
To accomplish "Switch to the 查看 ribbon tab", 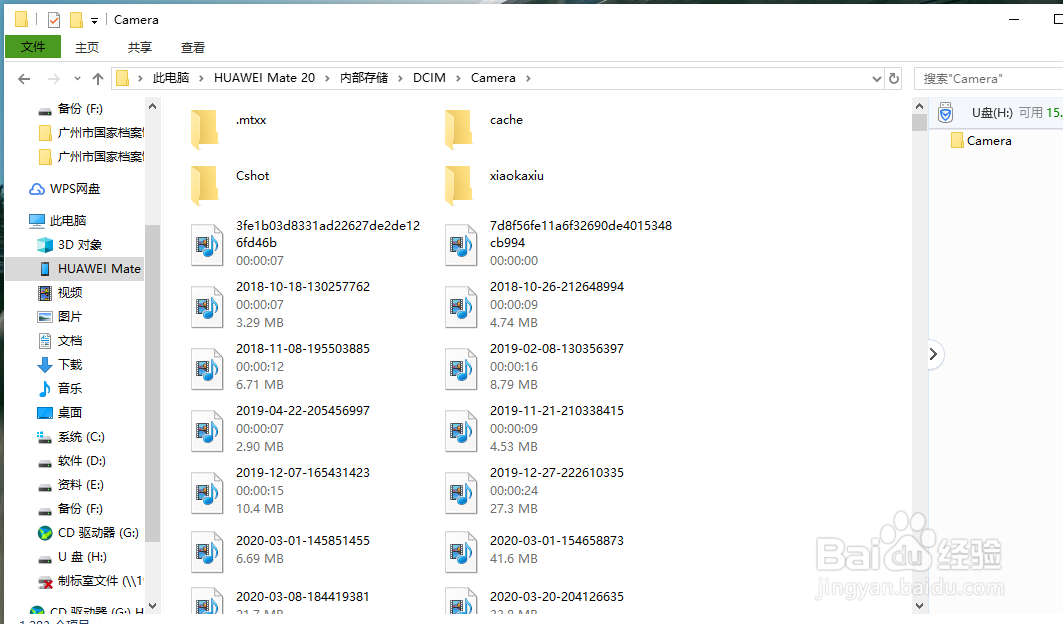I will pos(193,47).
